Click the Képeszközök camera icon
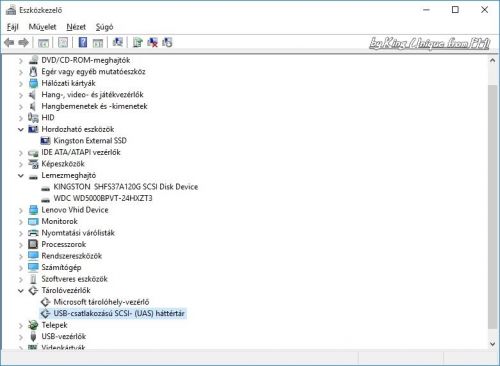Screen dimensions: 500x366 pos(33,164)
